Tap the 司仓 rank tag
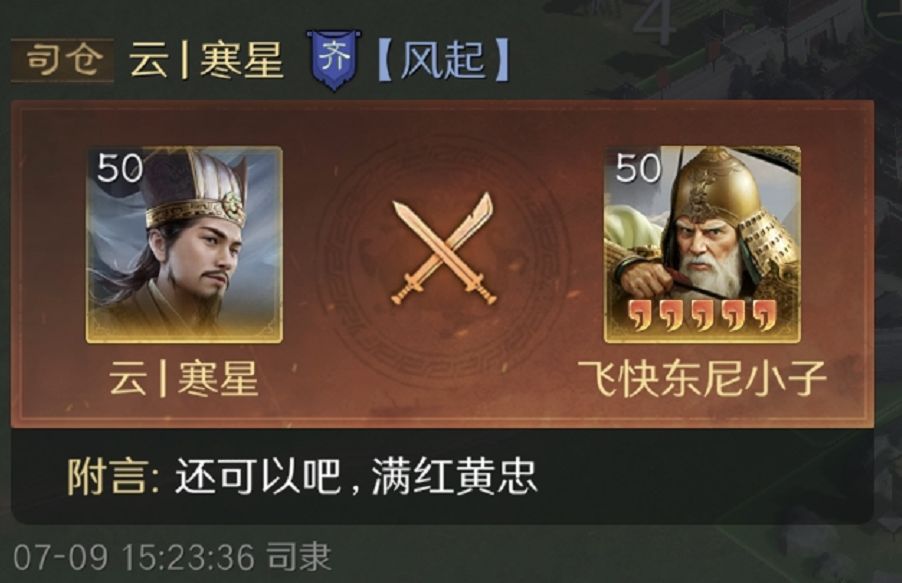This screenshot has width=902, height=583. 62,60
